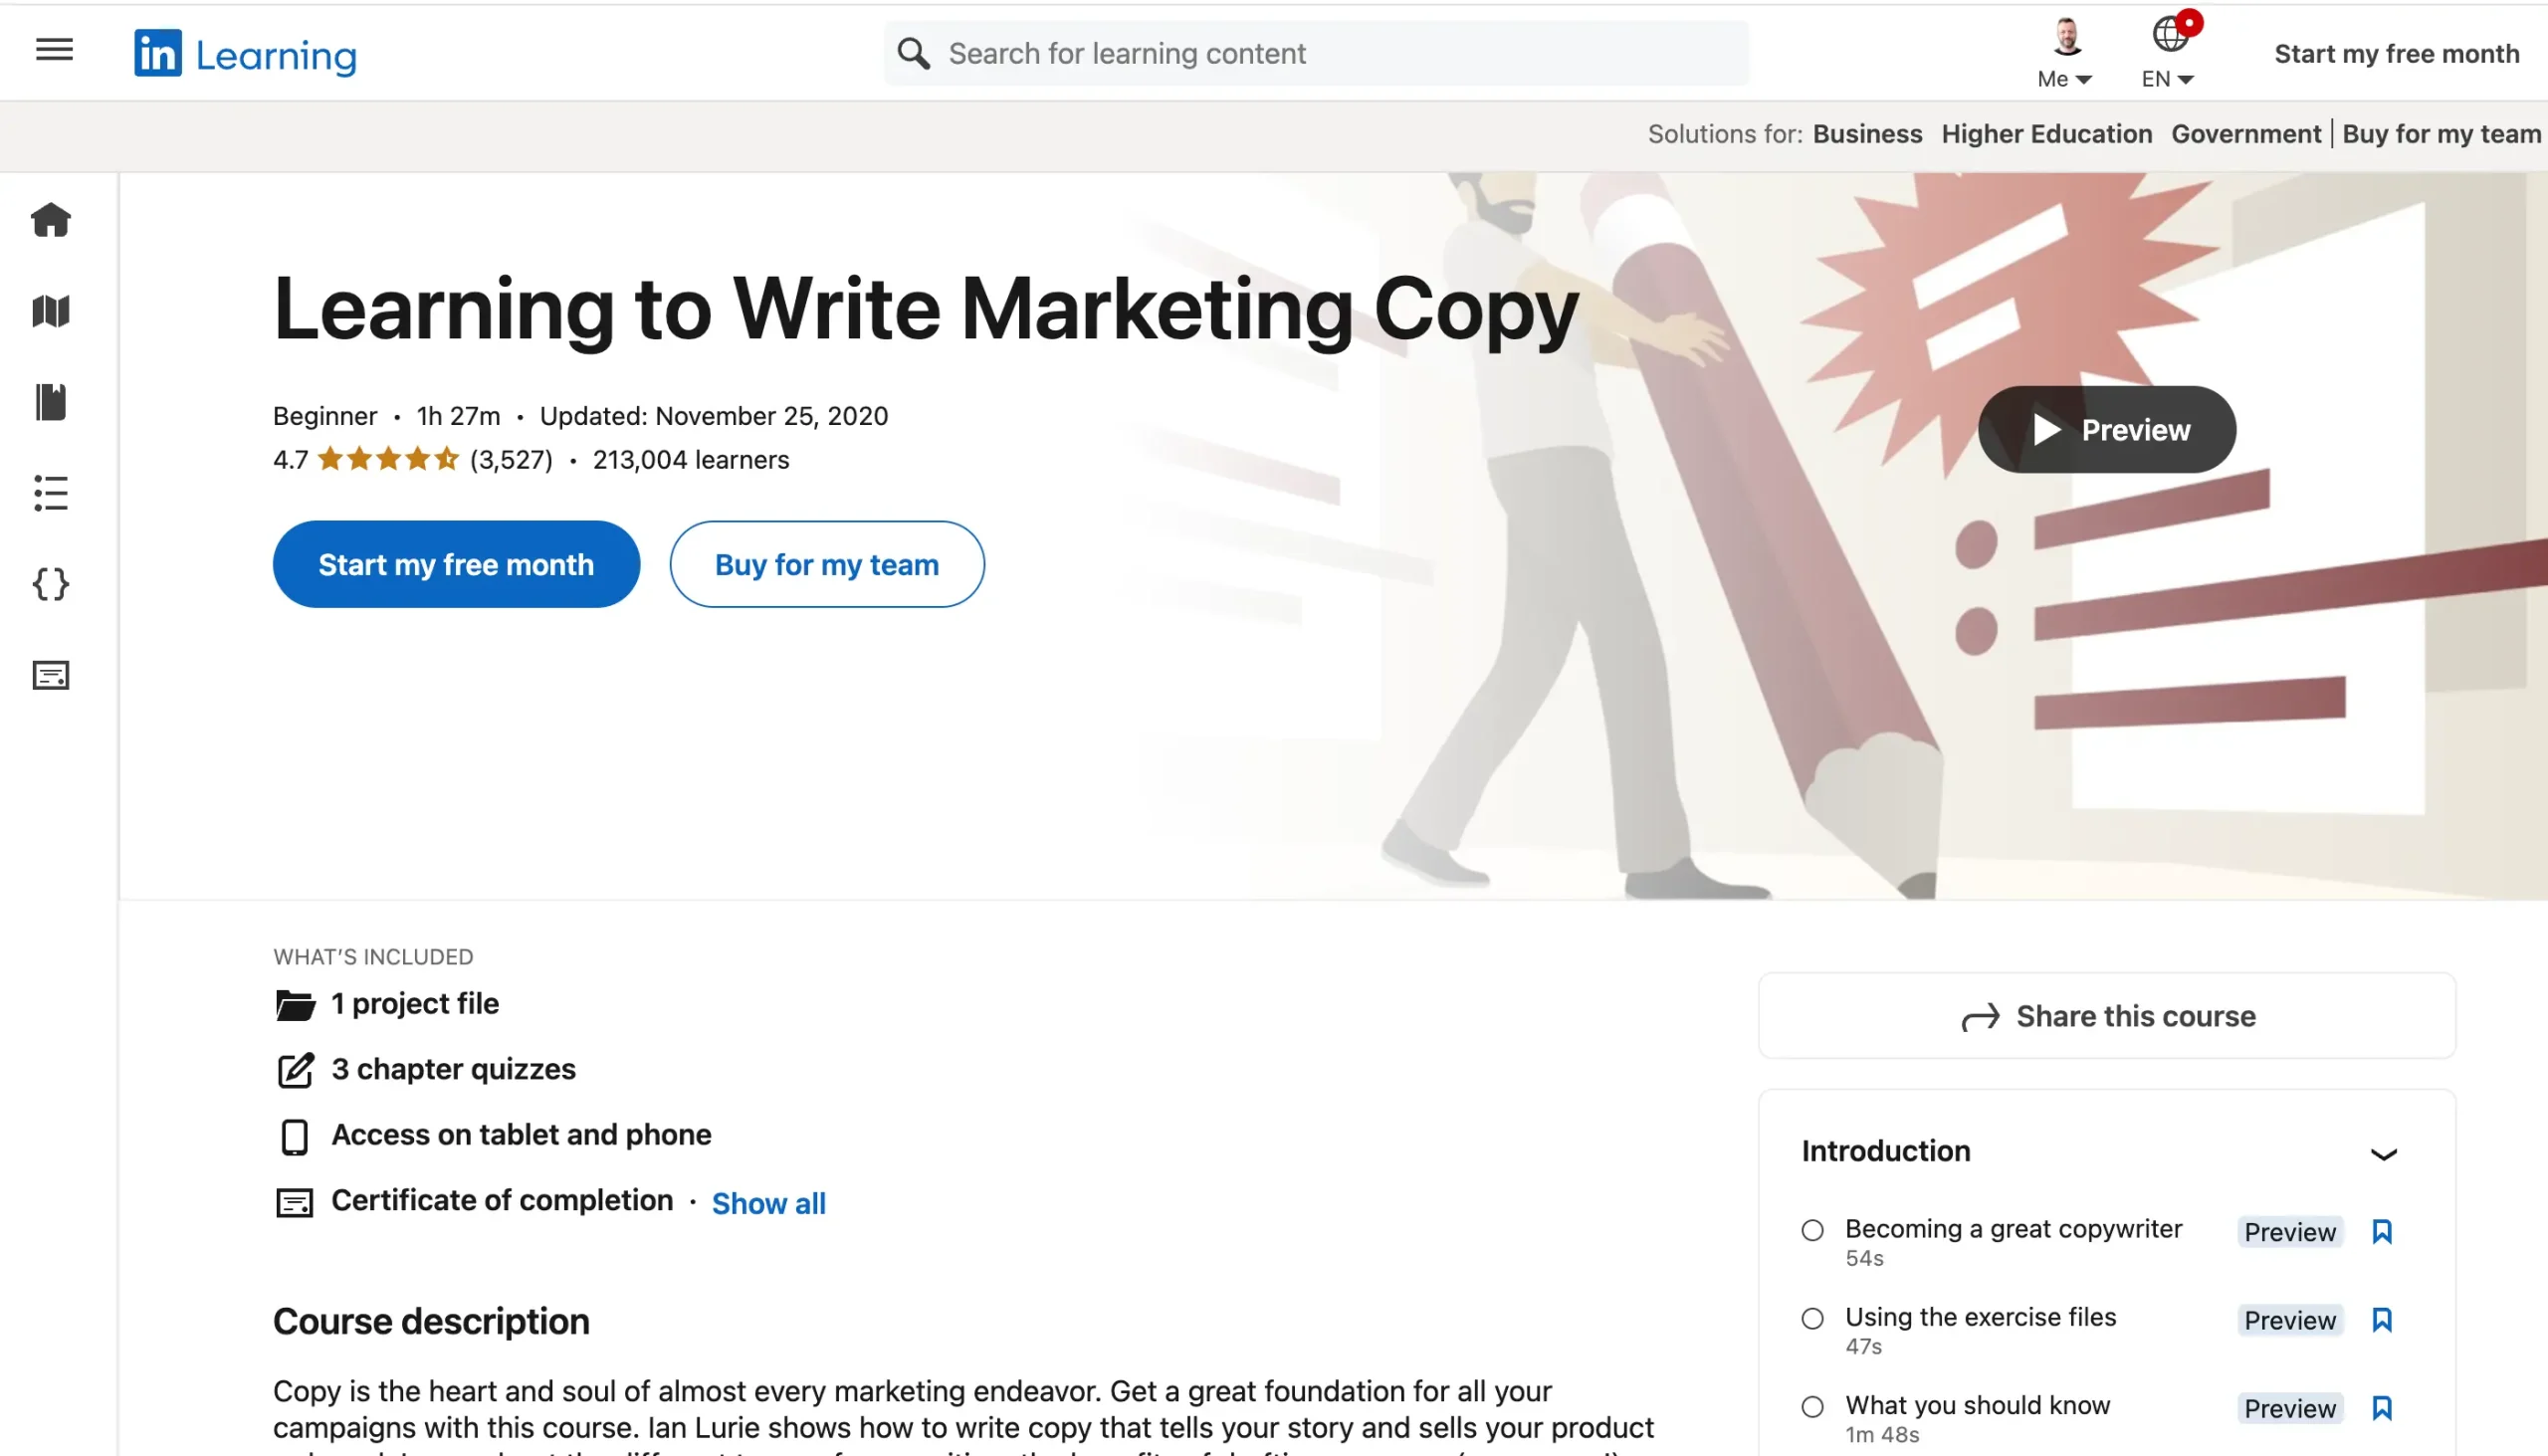Open the open-book sidebar icon
Viewport: 2548px width, 1456px height.
pos(51,311)
